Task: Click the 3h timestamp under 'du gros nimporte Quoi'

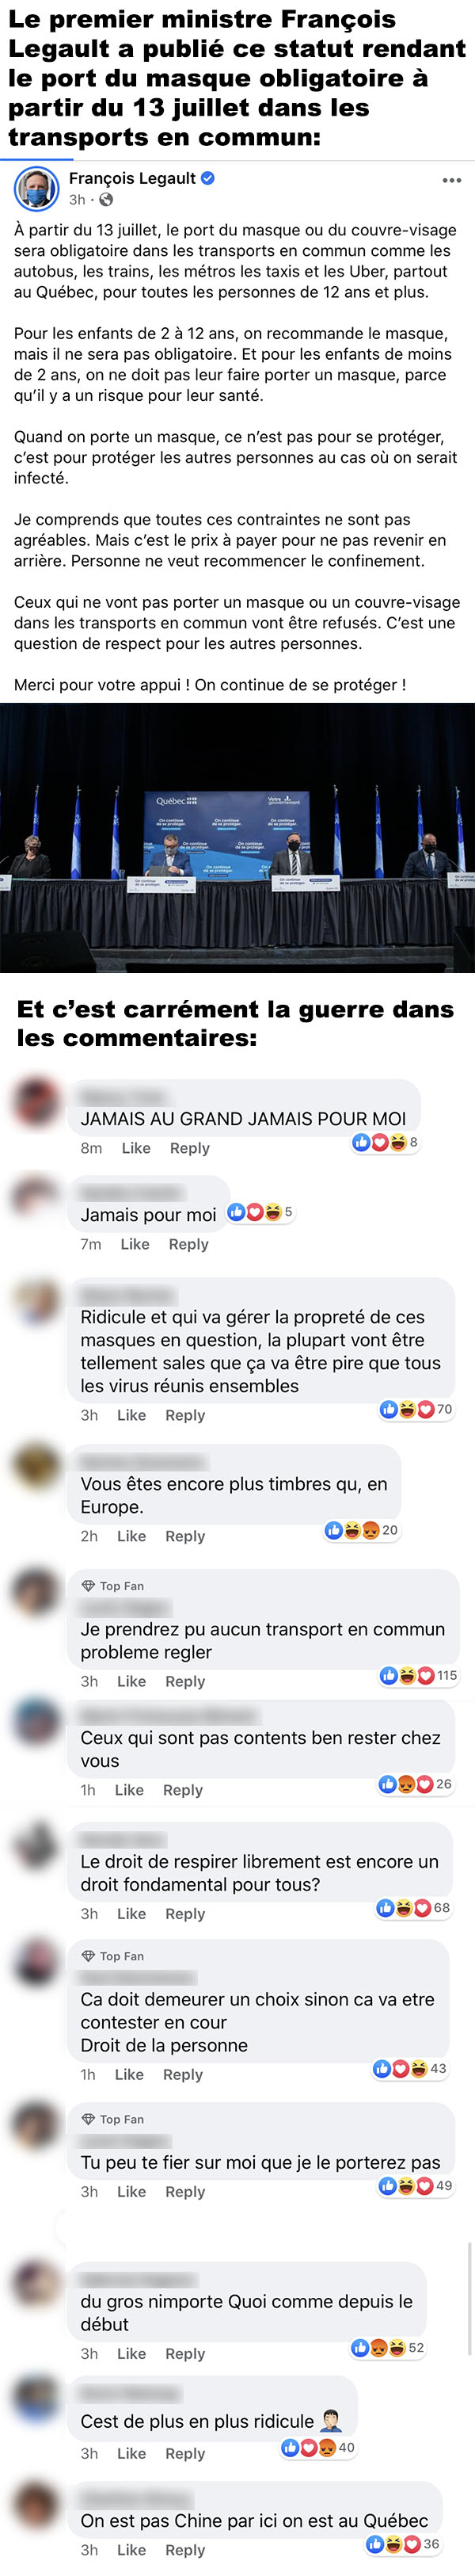Action: tap(89, 2354)
